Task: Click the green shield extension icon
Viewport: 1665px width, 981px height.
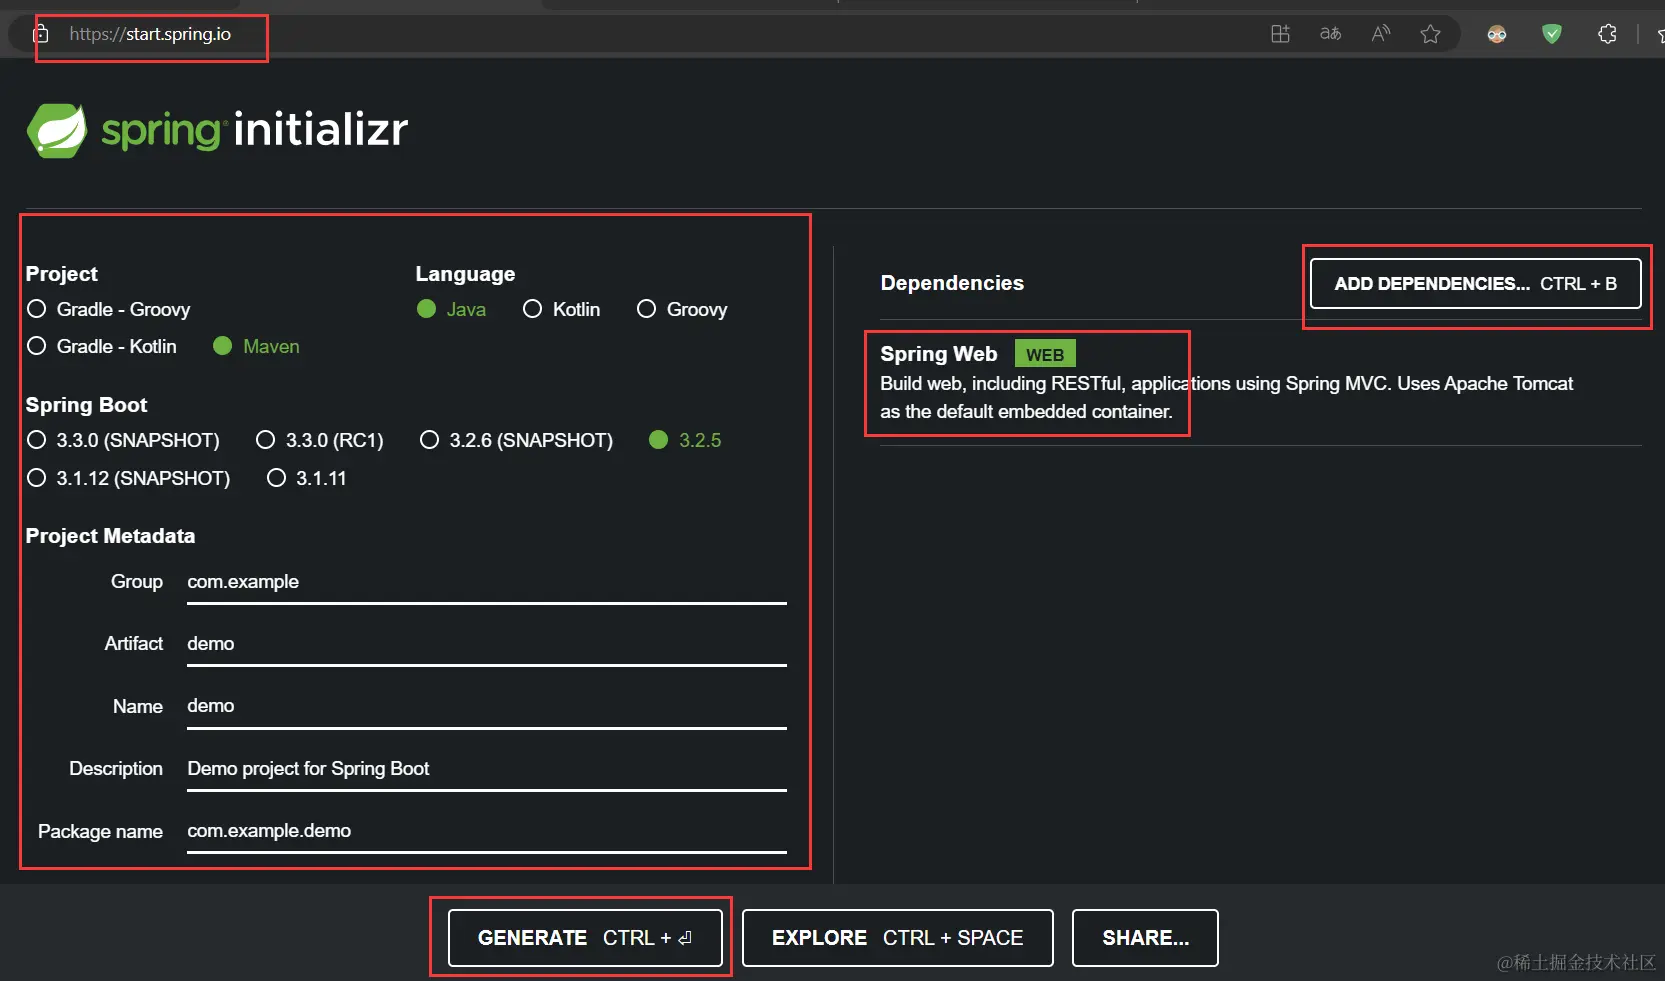Action: click(1552, 34)
